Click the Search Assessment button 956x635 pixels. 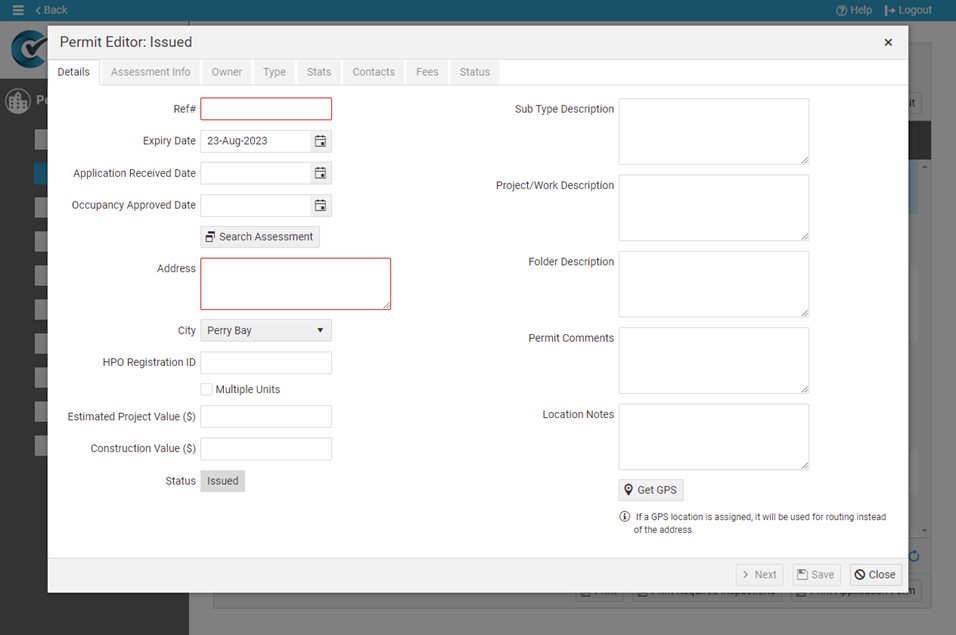(x=260, y=237)
